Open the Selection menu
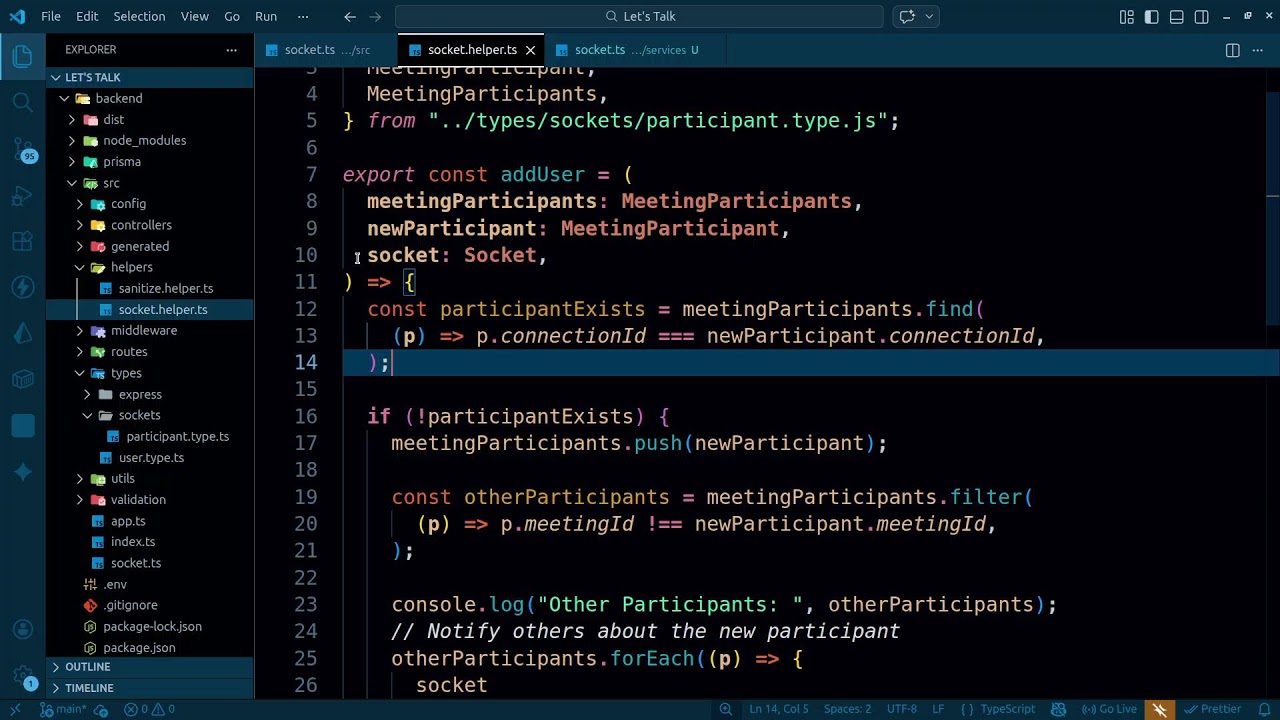The width and height of the screenshot is (1280, 720). 139,16
